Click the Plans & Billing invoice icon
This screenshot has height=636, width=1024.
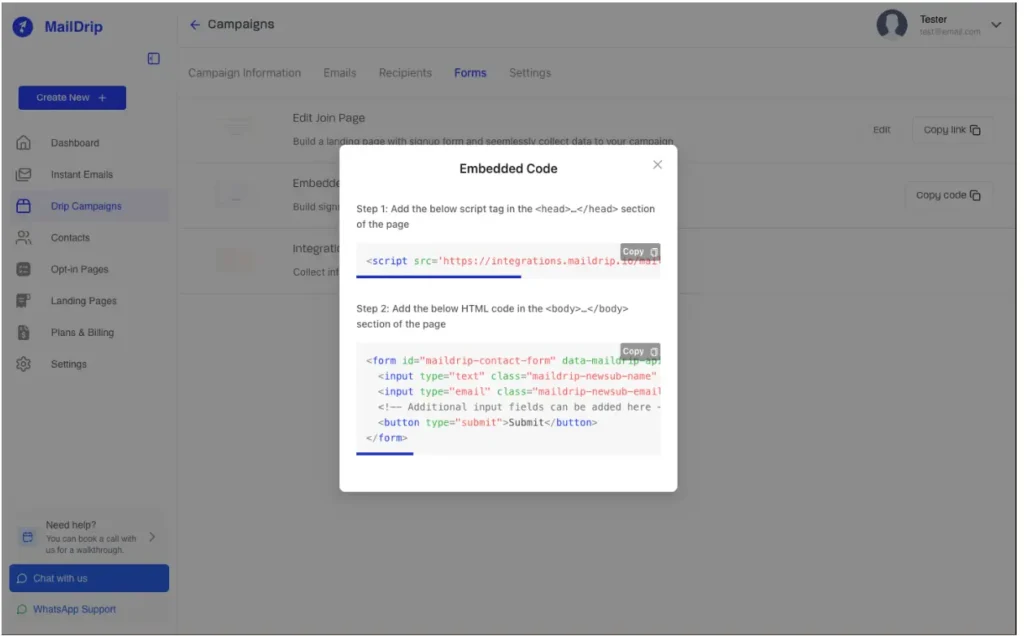pos(24,332)
